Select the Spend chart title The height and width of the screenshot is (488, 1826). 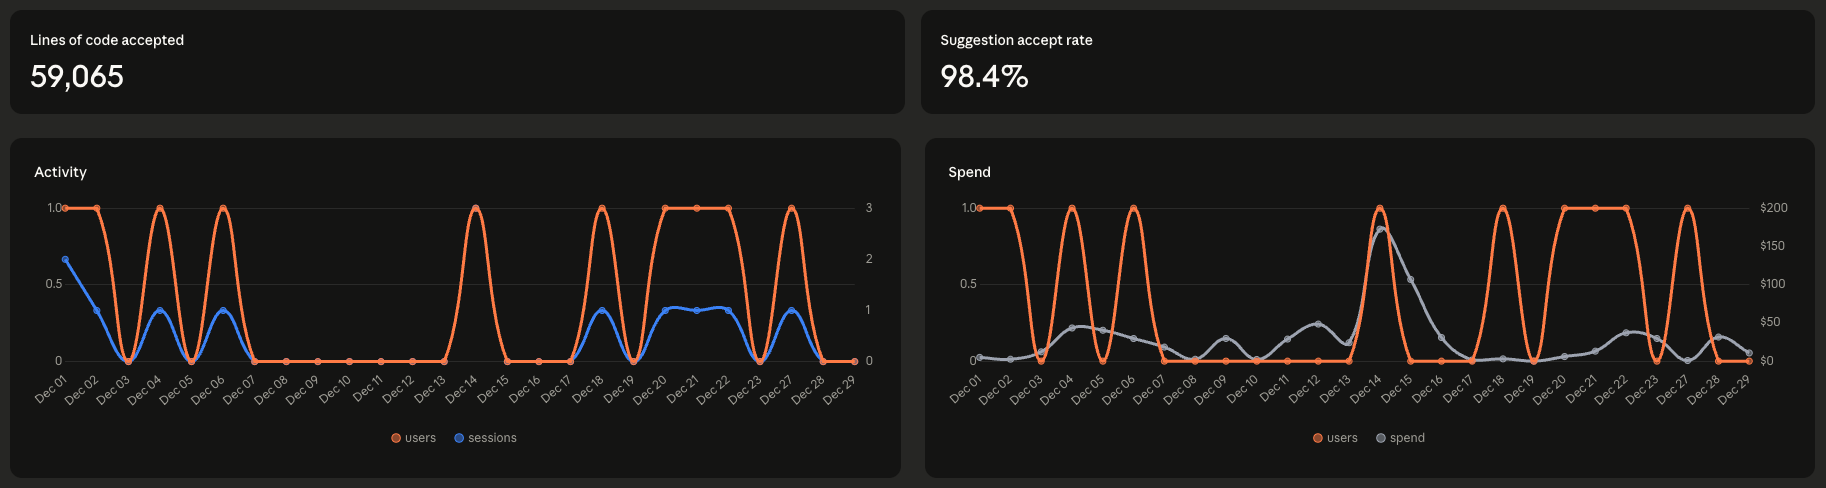pos(969,172)
